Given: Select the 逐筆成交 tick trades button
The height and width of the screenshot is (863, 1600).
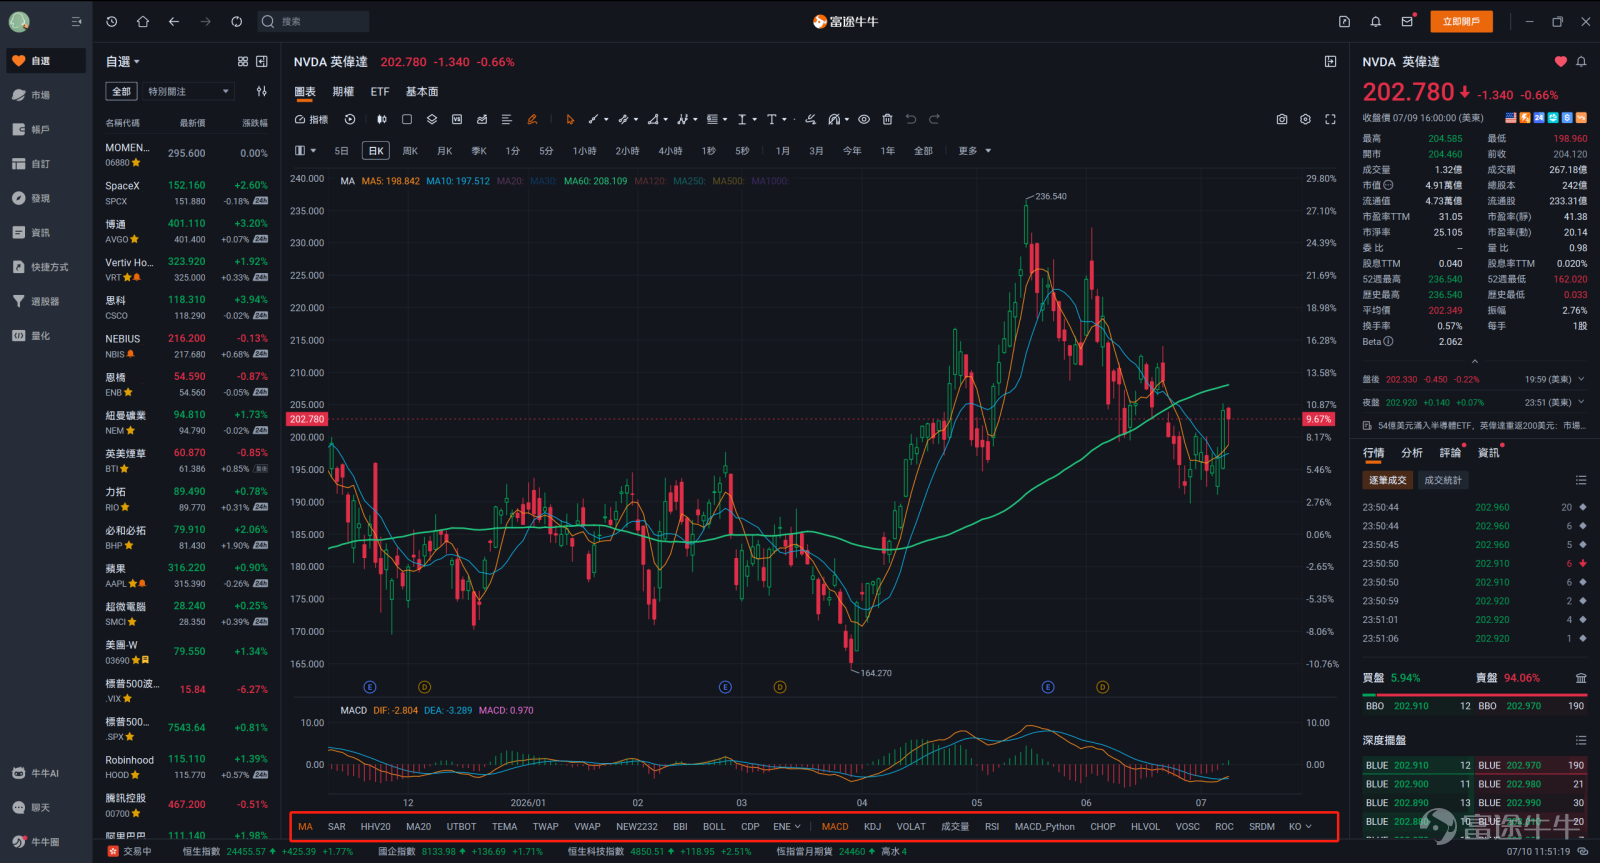Looking at the screenshot, I should [1388, 480].
